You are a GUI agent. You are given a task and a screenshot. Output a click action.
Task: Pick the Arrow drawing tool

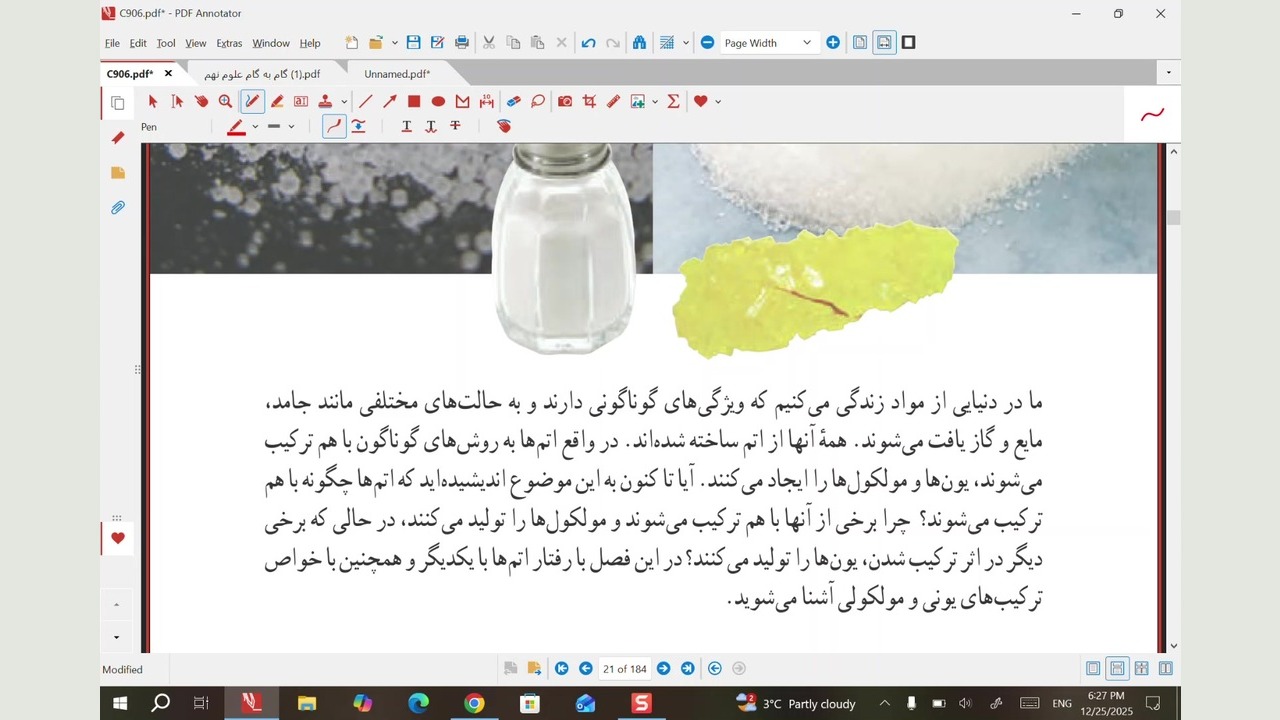coord(390,101)
